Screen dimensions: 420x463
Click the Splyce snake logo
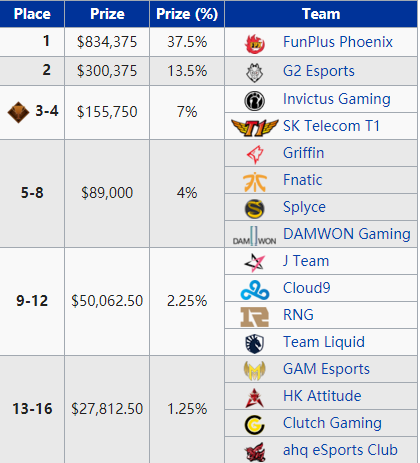[255, 209]
